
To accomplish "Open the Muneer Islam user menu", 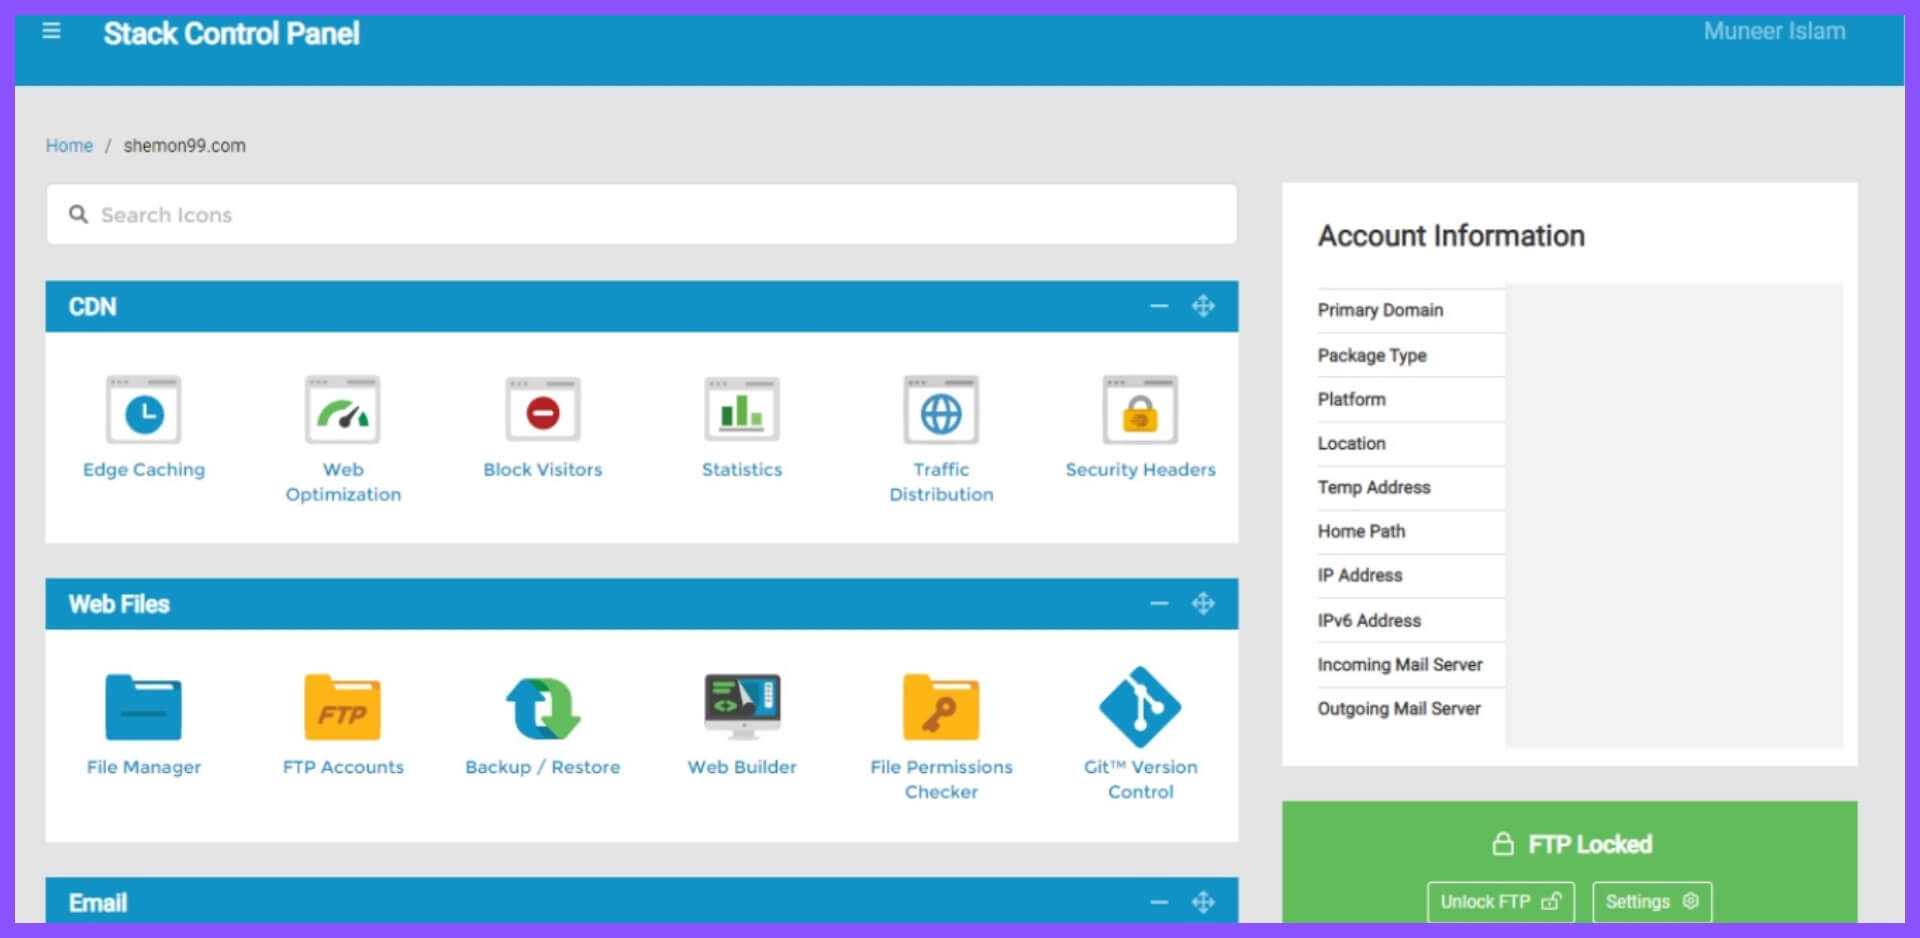I will point(1774,32).
